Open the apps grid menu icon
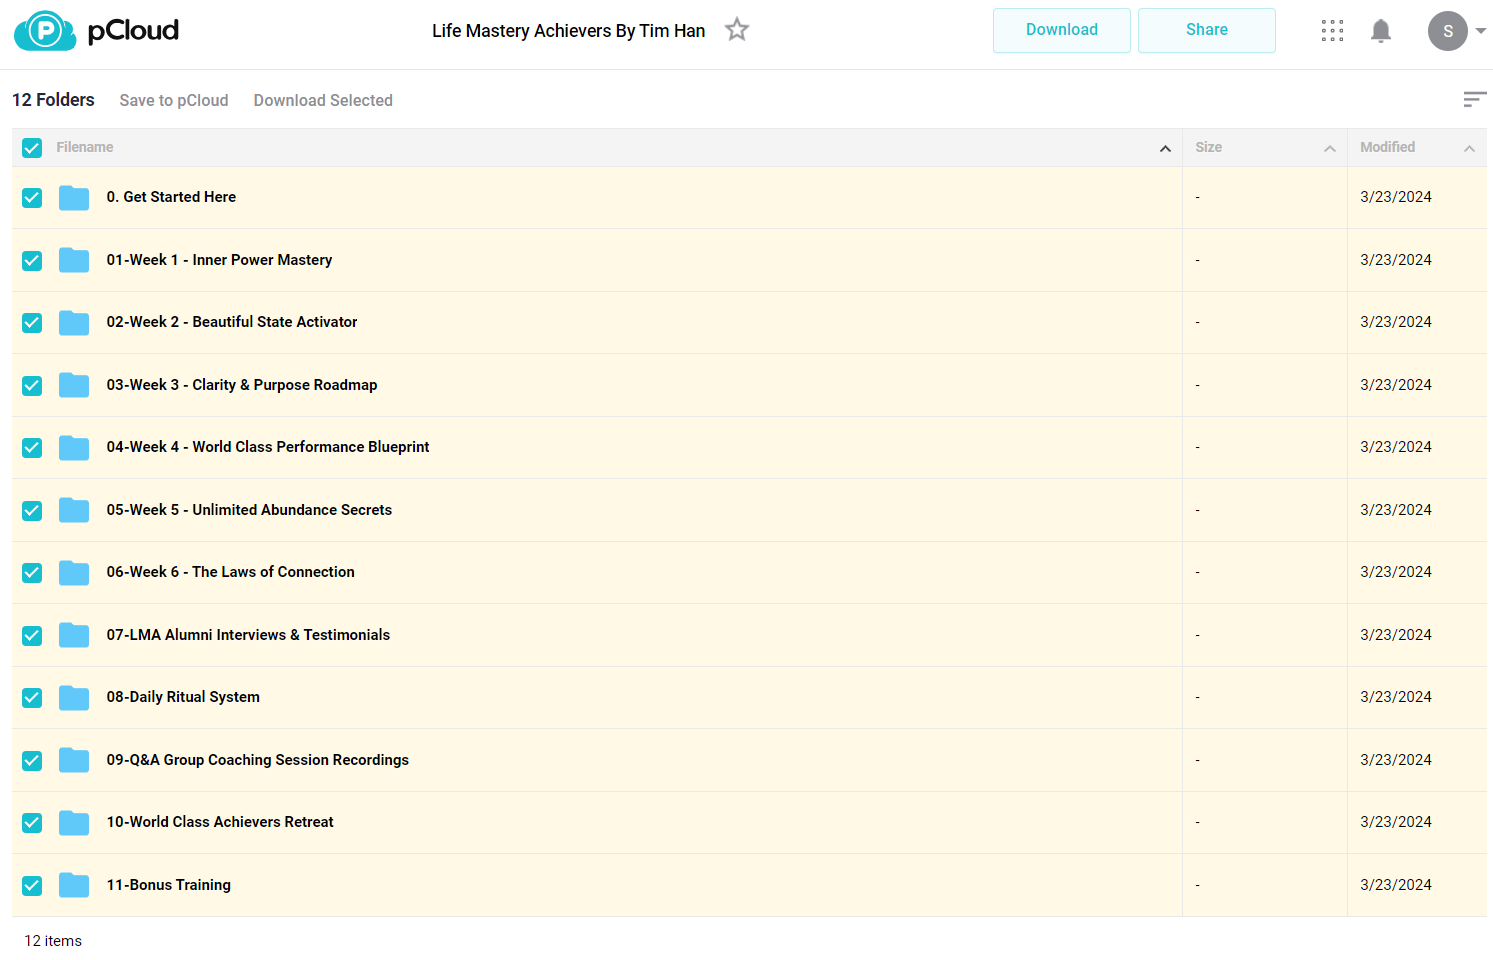This screenshot has width=1493, height=960. click(x=1332, y=31)
